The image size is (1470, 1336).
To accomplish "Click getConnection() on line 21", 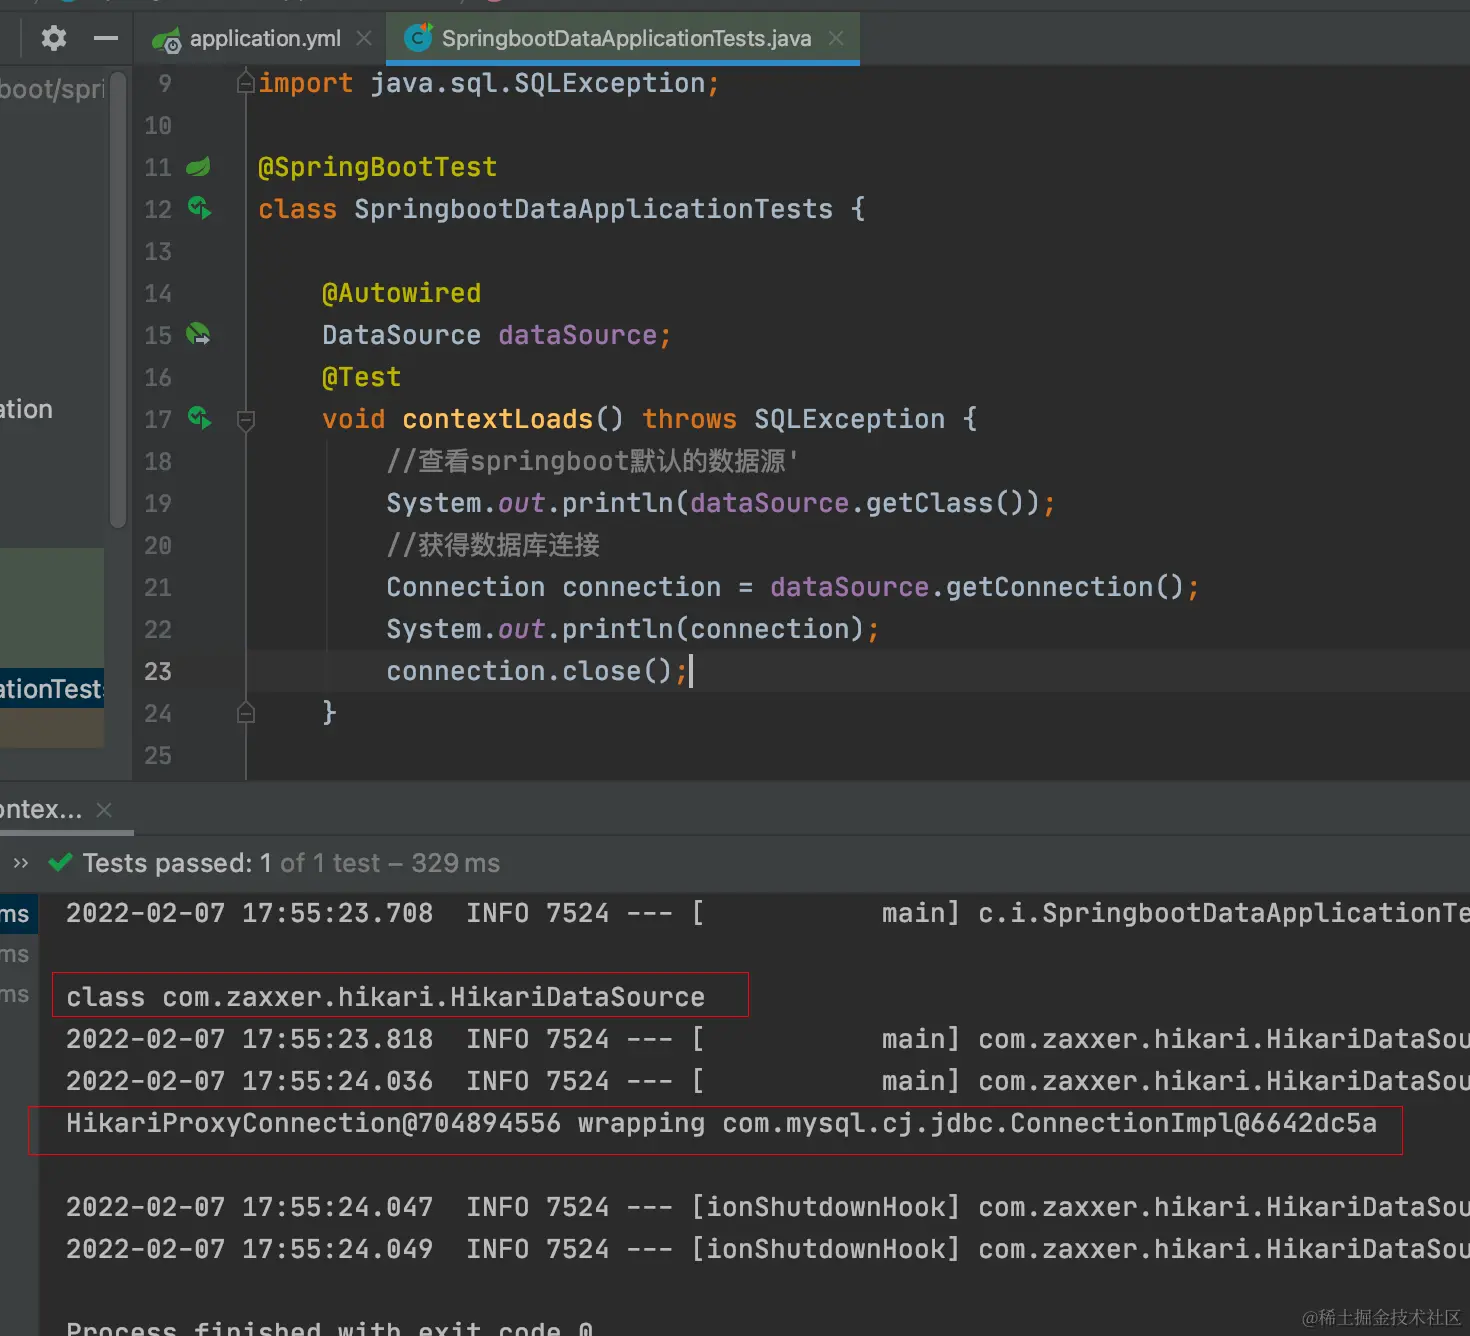I will [1065, 587].
